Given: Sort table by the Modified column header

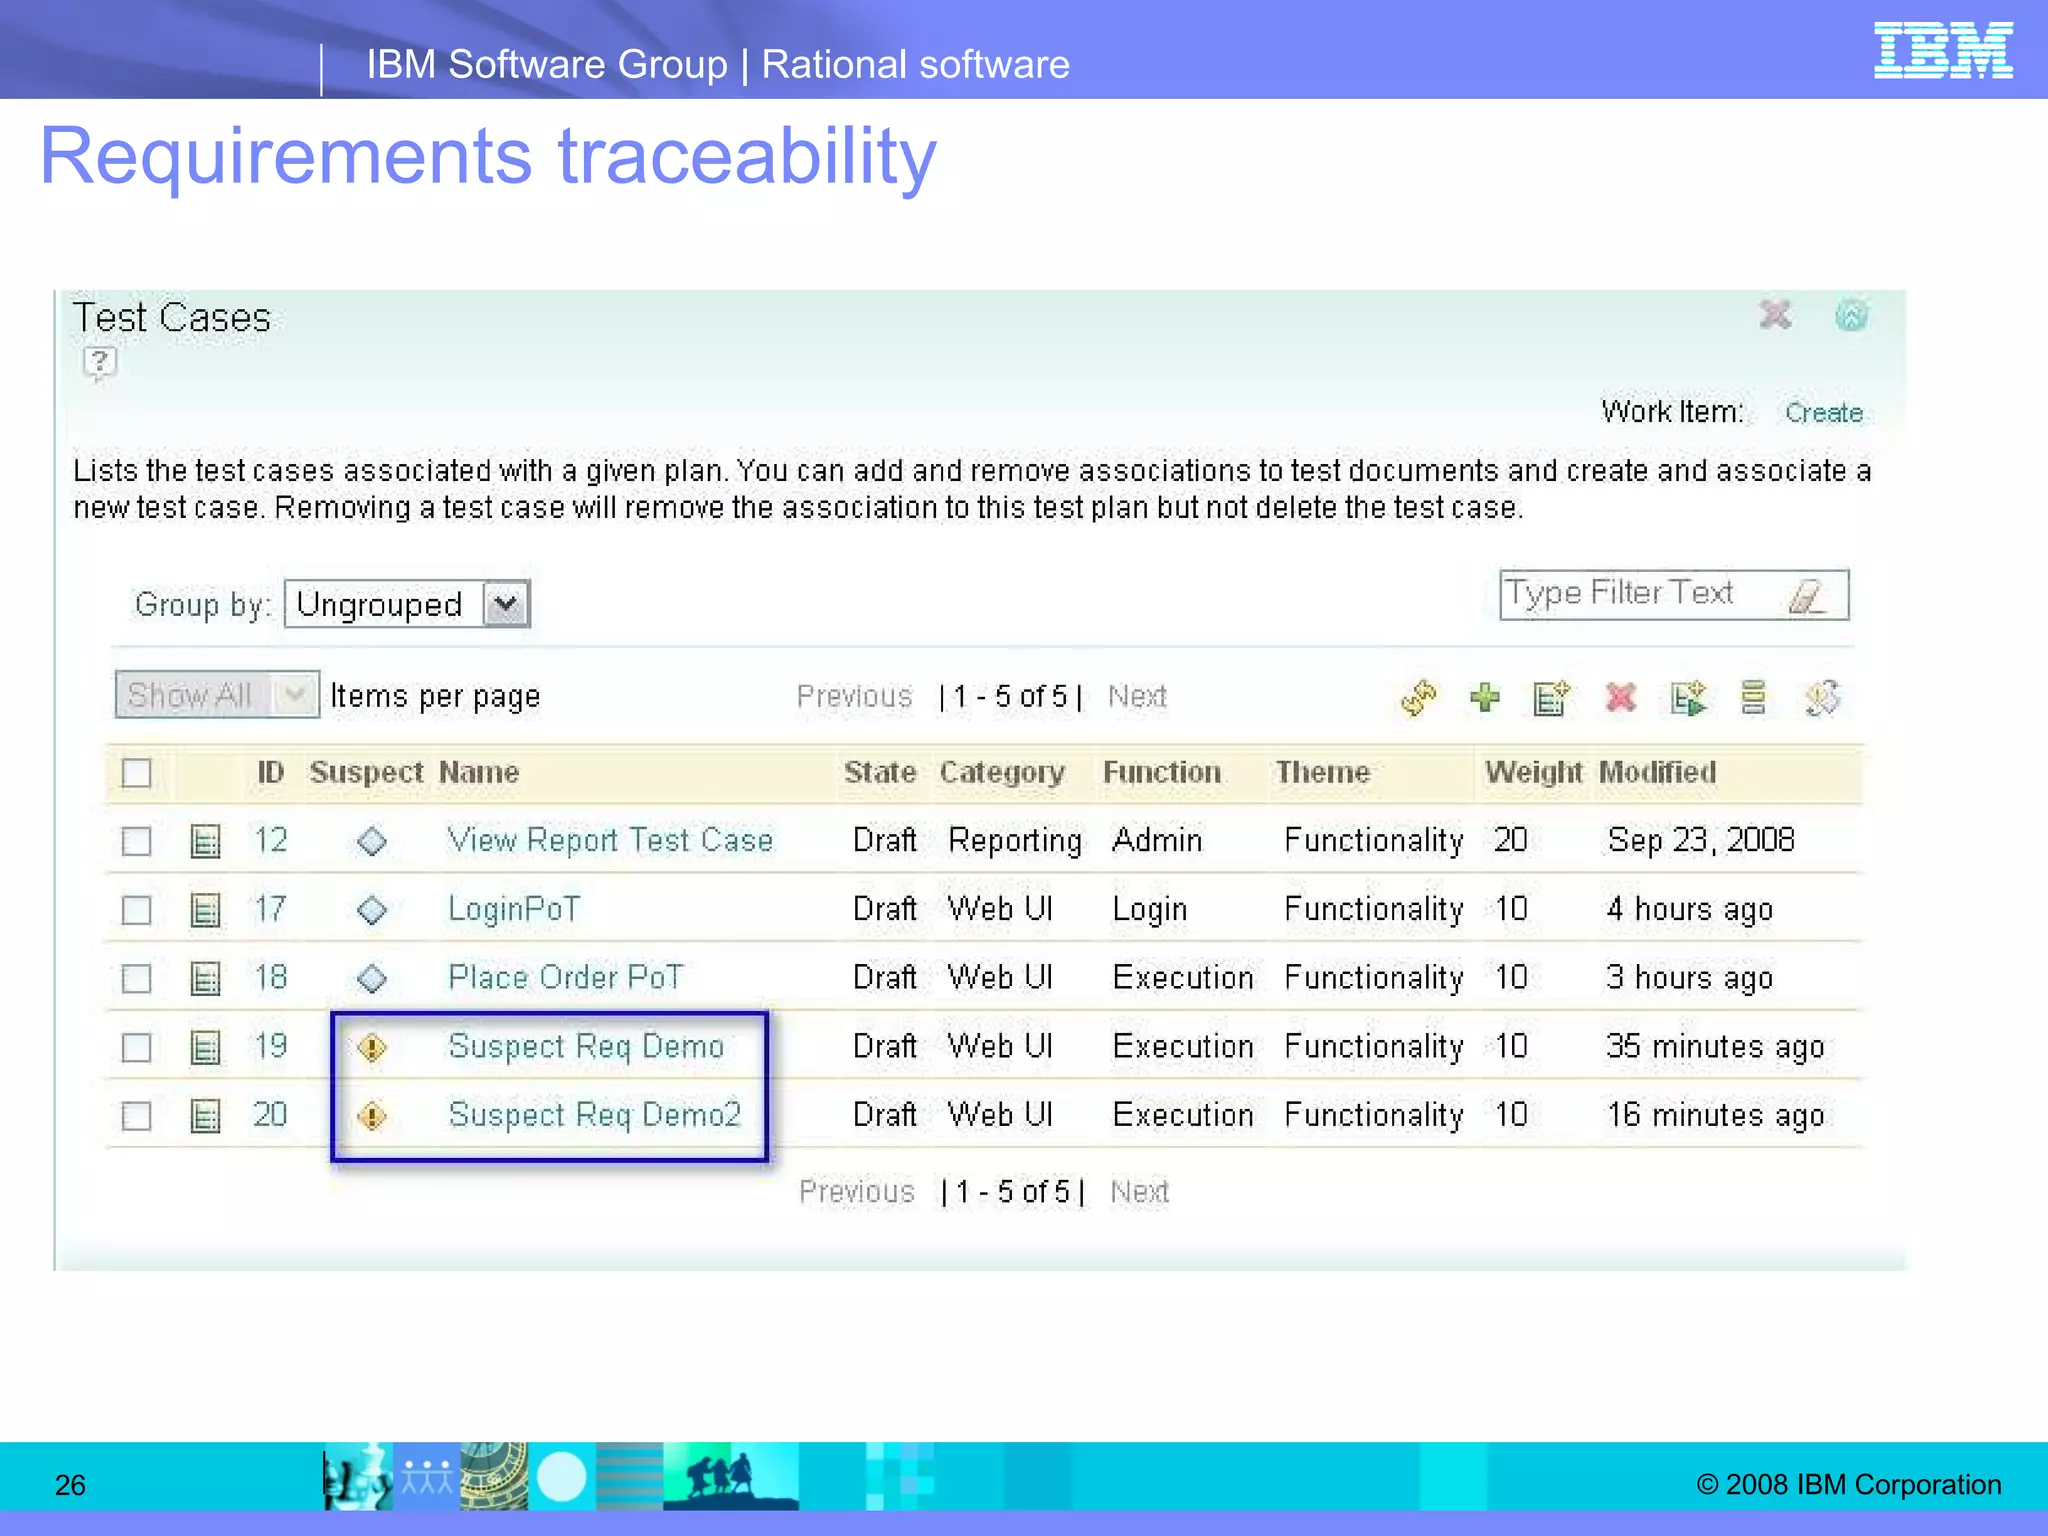Looking at the screenshot, I should [x=1657, y=772].
